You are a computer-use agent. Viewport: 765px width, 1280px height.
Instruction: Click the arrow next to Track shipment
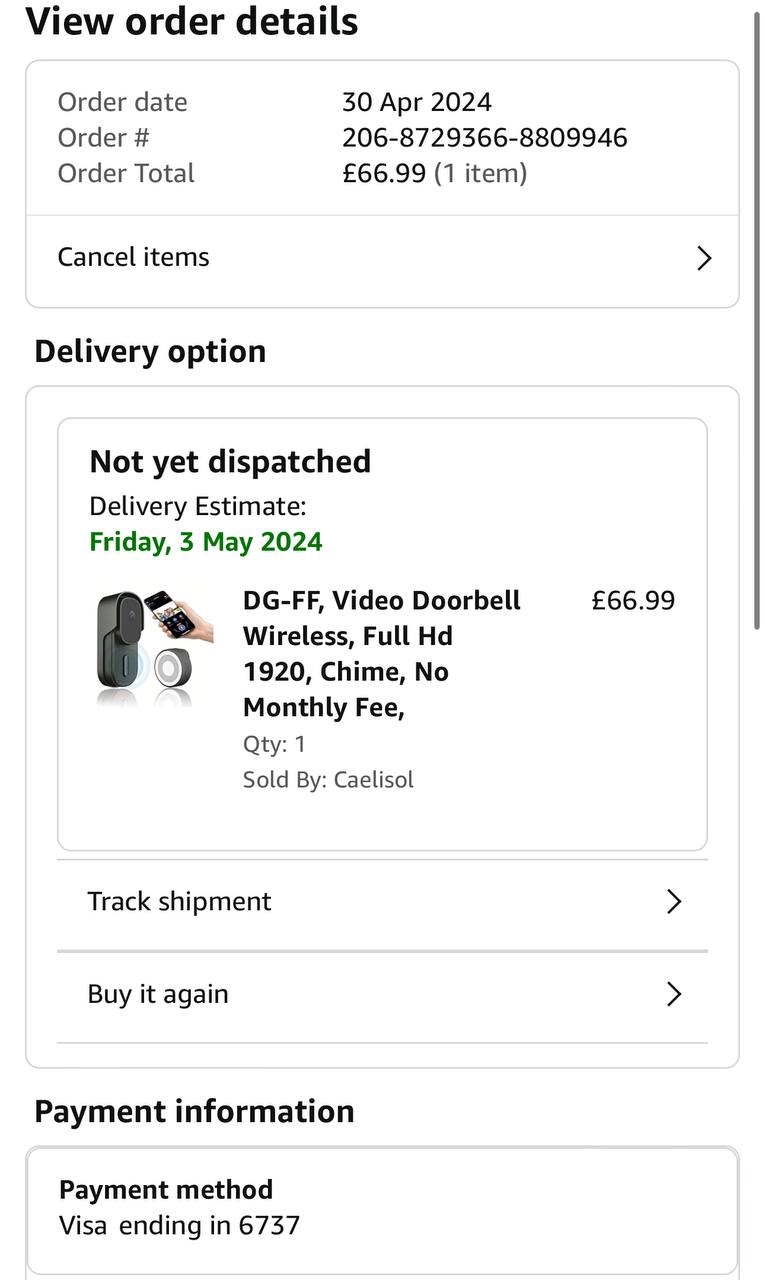(674, 902)
